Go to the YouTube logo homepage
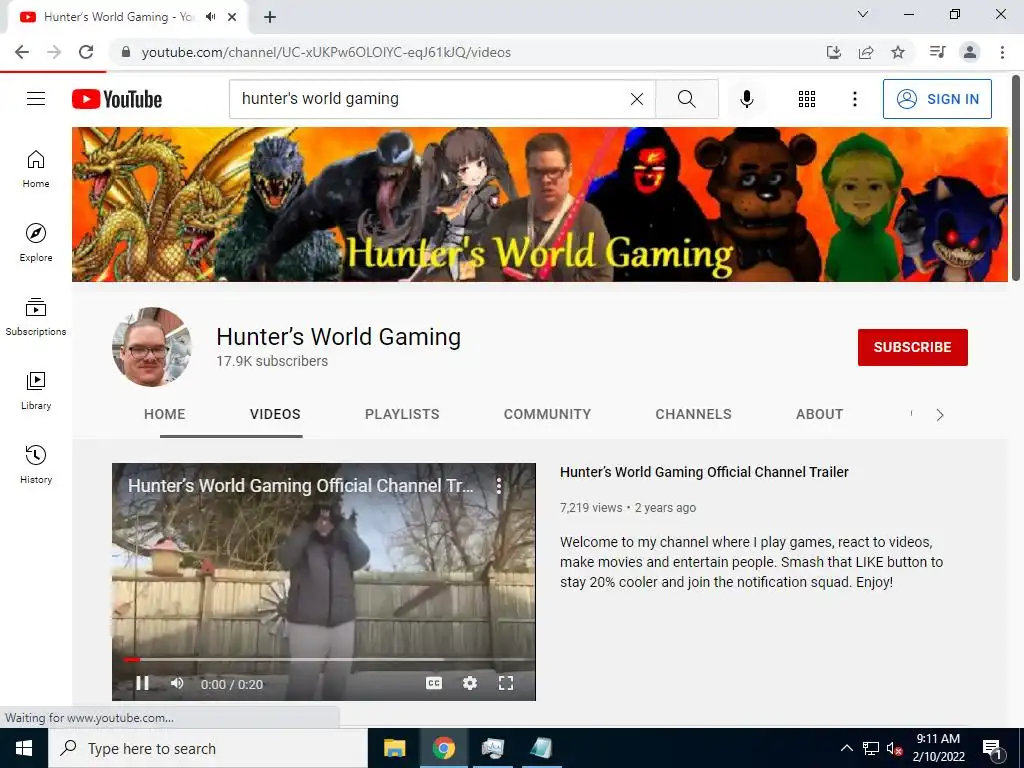Screen dimensions: 1024x768 tap(117, 99)
